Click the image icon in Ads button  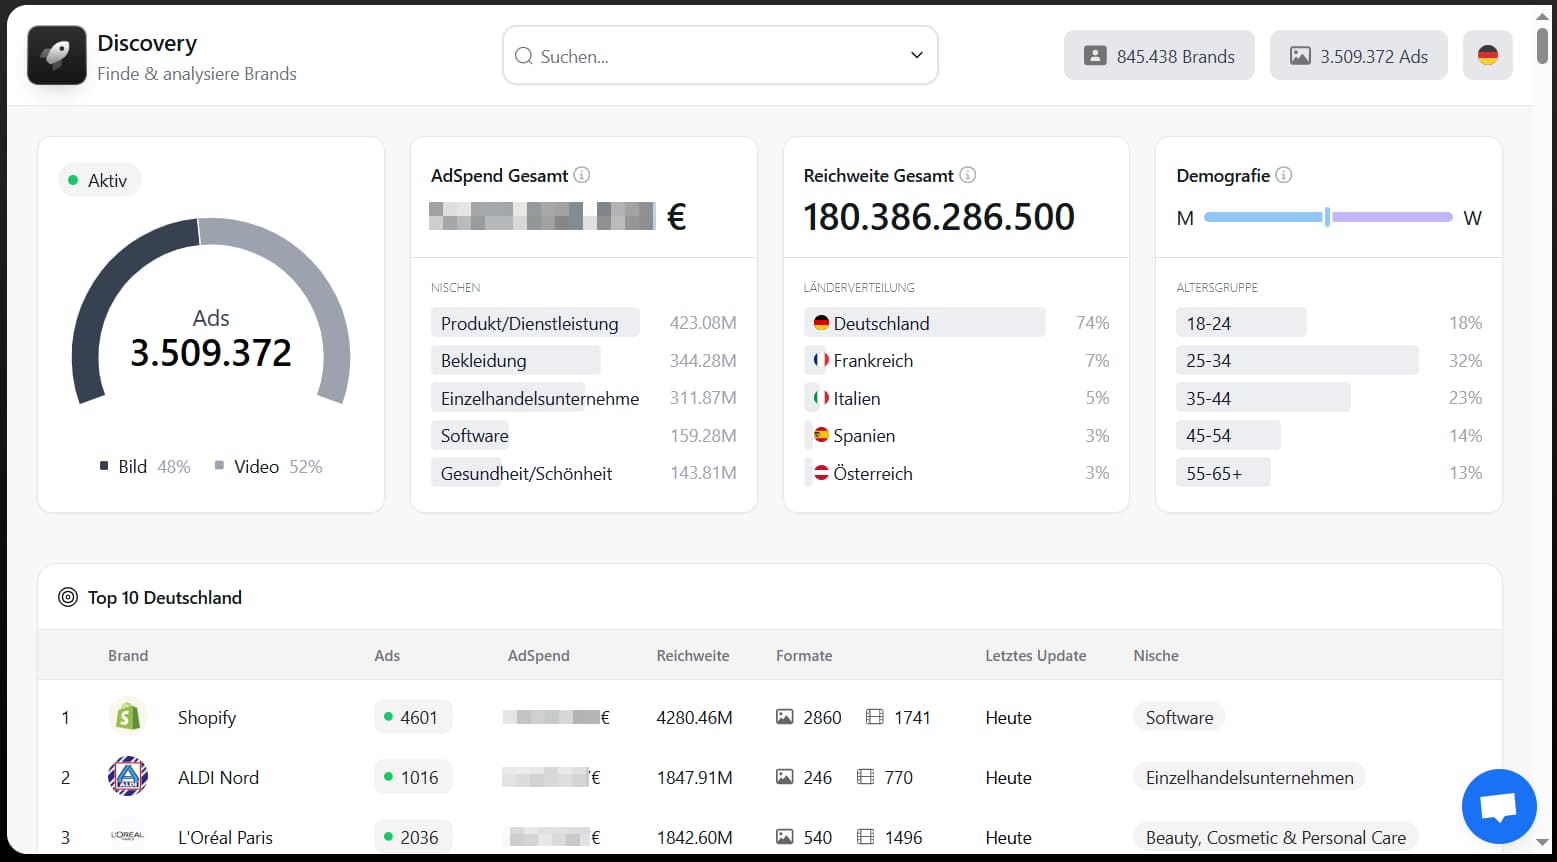click(x=1299, y=56)
